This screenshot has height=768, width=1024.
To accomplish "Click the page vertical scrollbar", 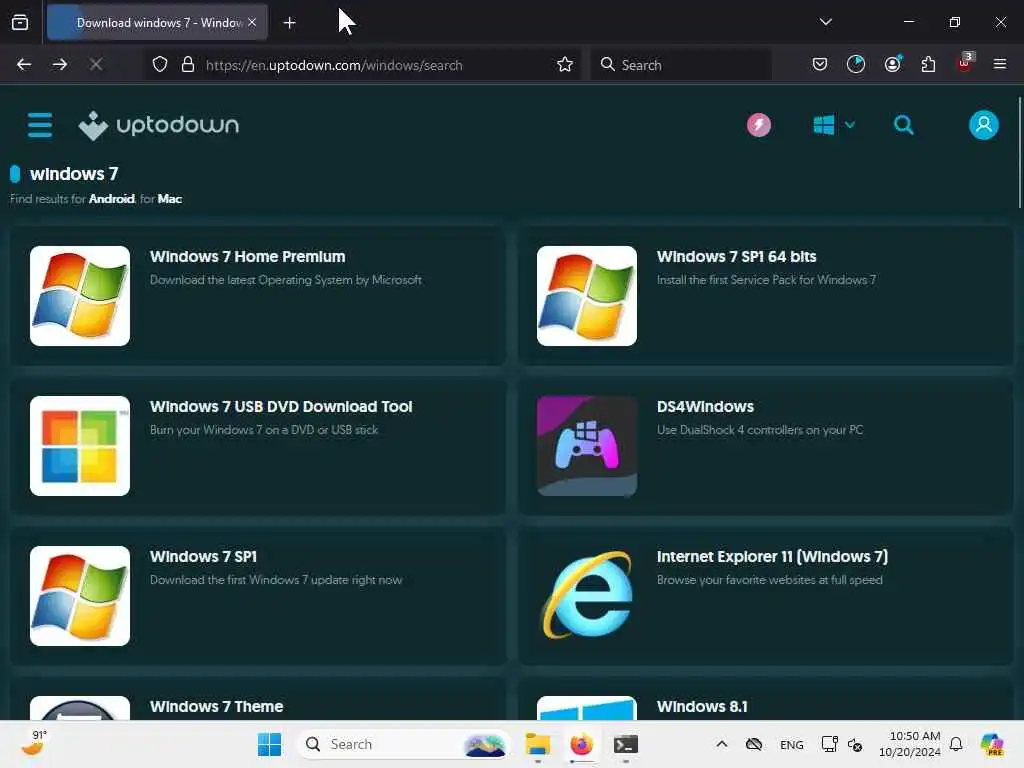I will coord(1019,152).
